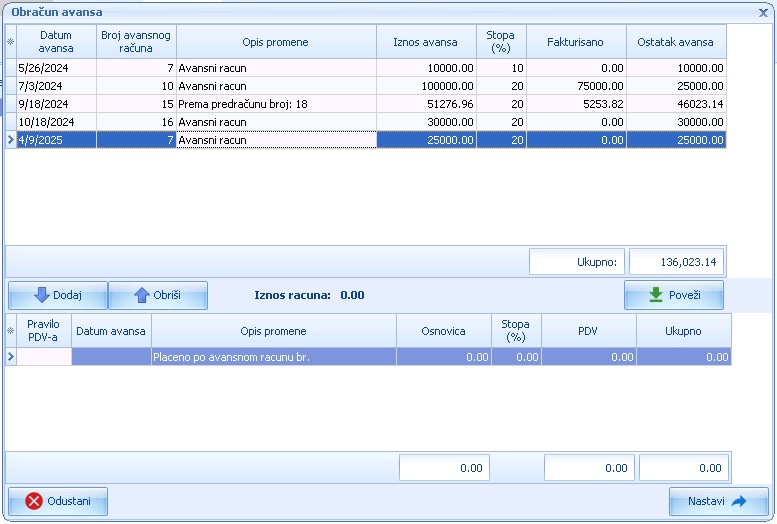Continue with the Nastavi button
The width and height of the screenshot is (777, 524).
[719, 501]
